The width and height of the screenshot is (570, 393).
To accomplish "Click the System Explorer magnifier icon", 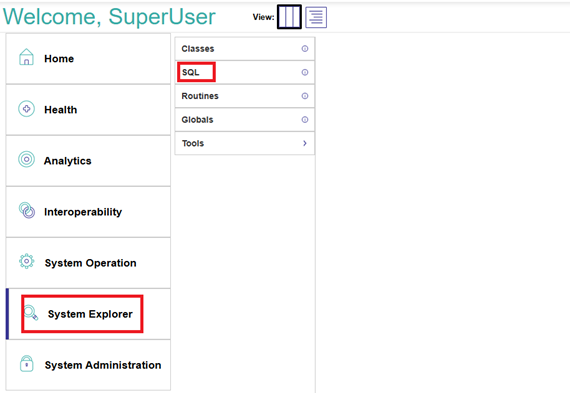I will tap(31, 313).
